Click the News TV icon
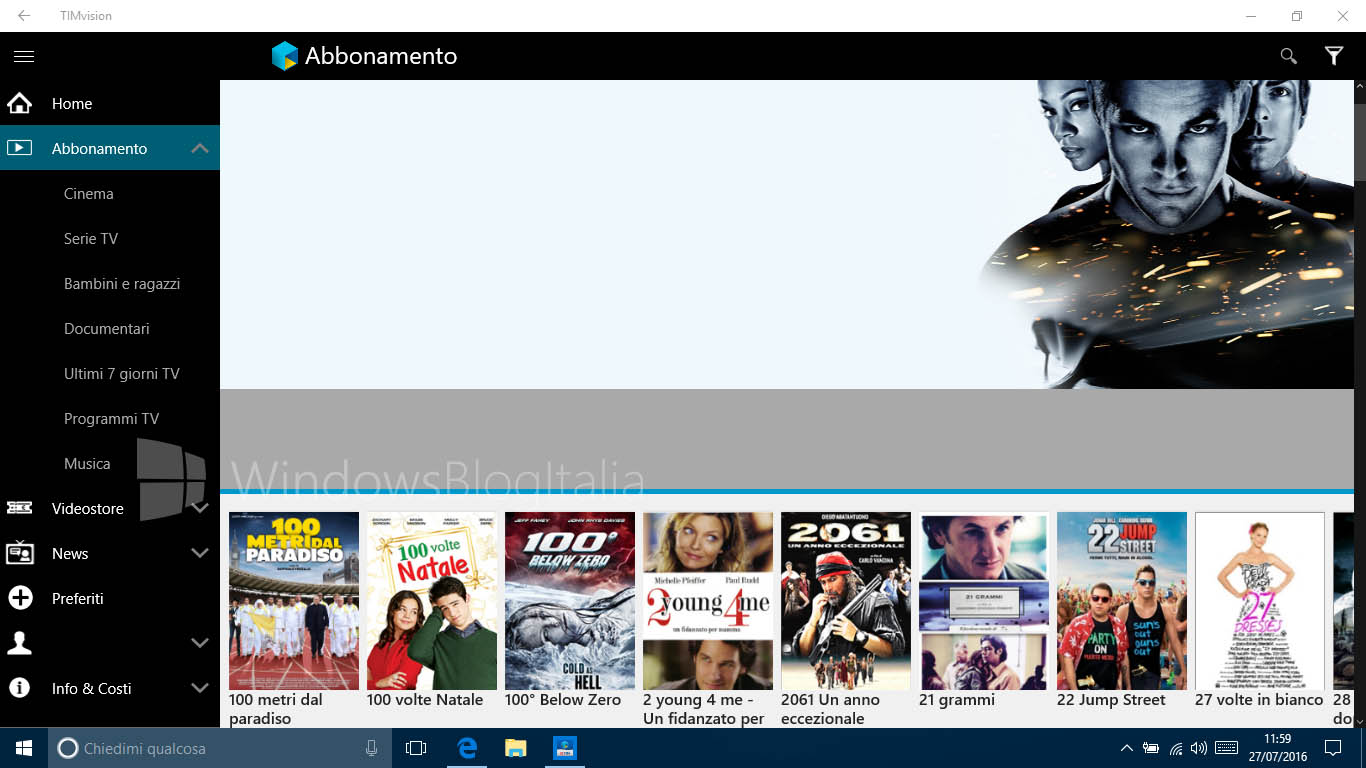 [20, 553]
